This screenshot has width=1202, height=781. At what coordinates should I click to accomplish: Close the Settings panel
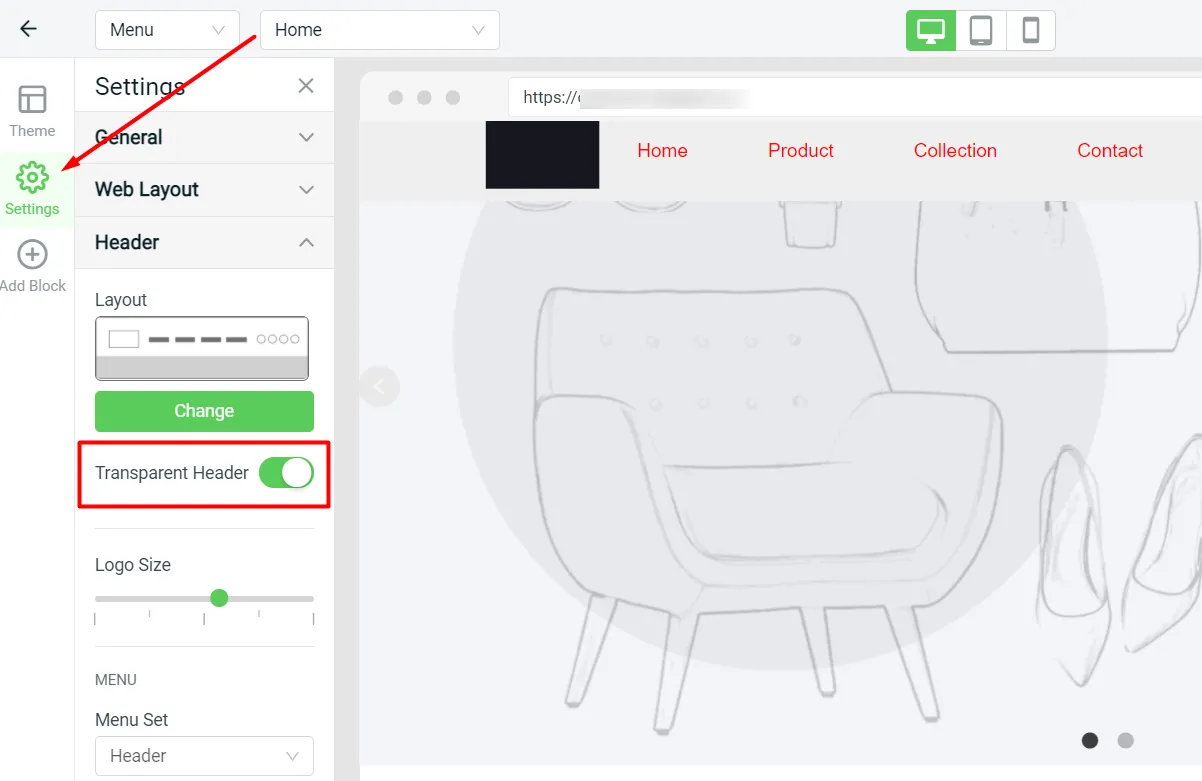point(306,86)
